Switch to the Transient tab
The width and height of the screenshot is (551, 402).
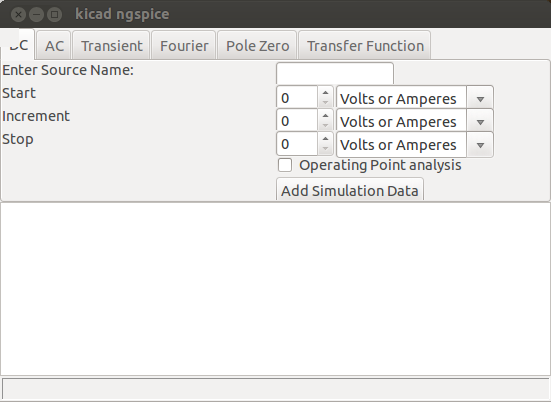pyautogui.click(x=111, y=46)
